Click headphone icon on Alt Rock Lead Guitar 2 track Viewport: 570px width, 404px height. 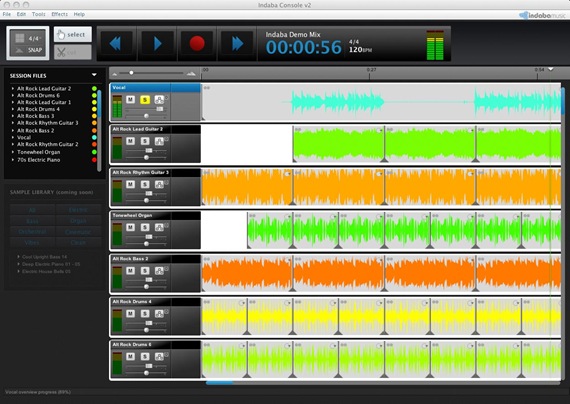coord(159,141)
